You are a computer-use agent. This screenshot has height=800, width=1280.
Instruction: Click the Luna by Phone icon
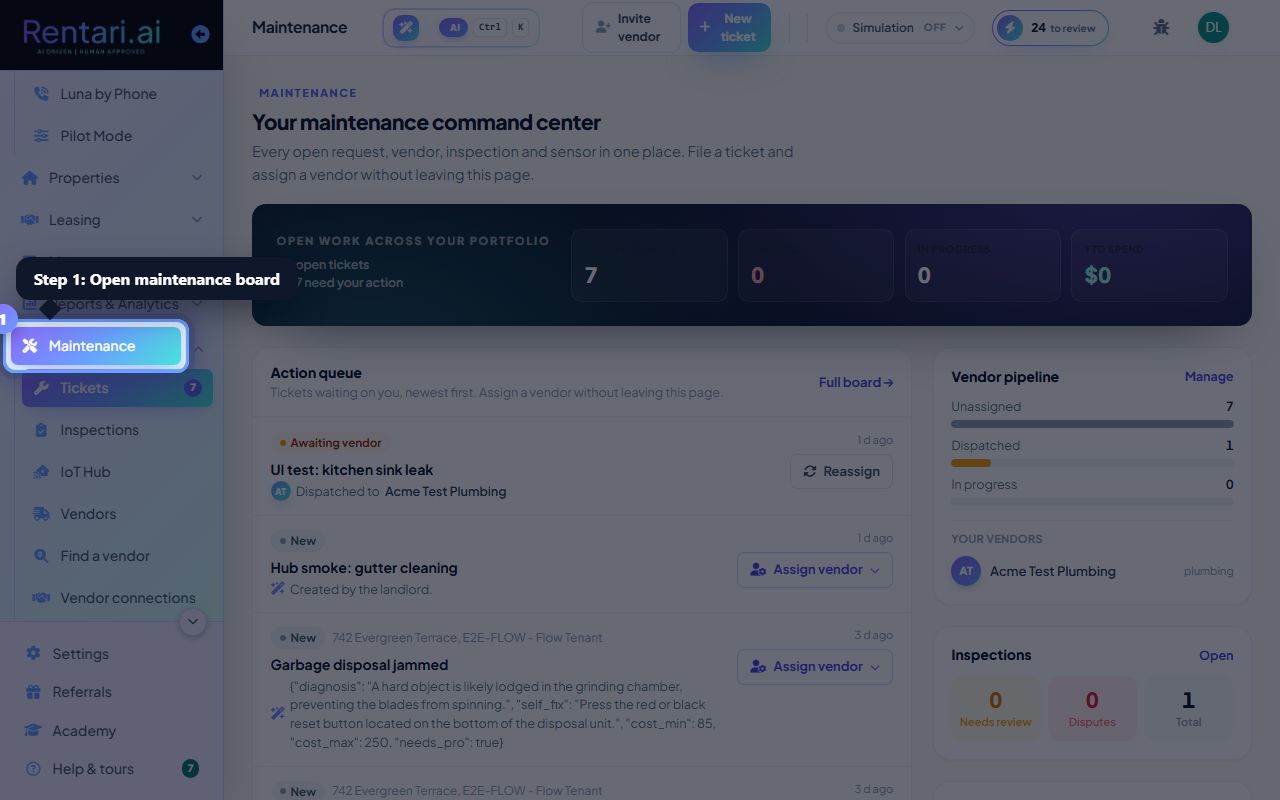pyautogui.click(x=41, y=94)
